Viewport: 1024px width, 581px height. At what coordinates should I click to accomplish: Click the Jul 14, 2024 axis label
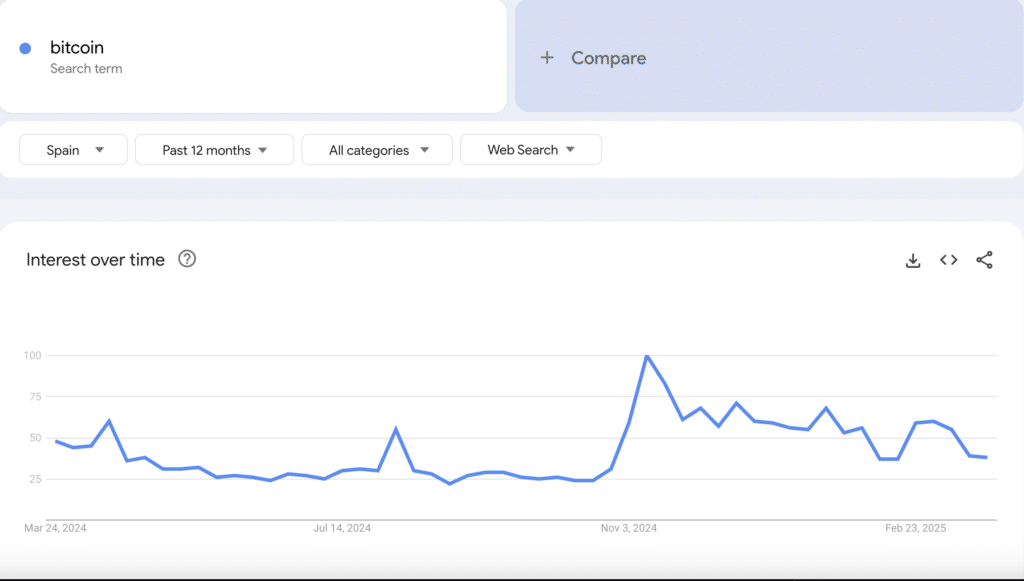point(342,527)
